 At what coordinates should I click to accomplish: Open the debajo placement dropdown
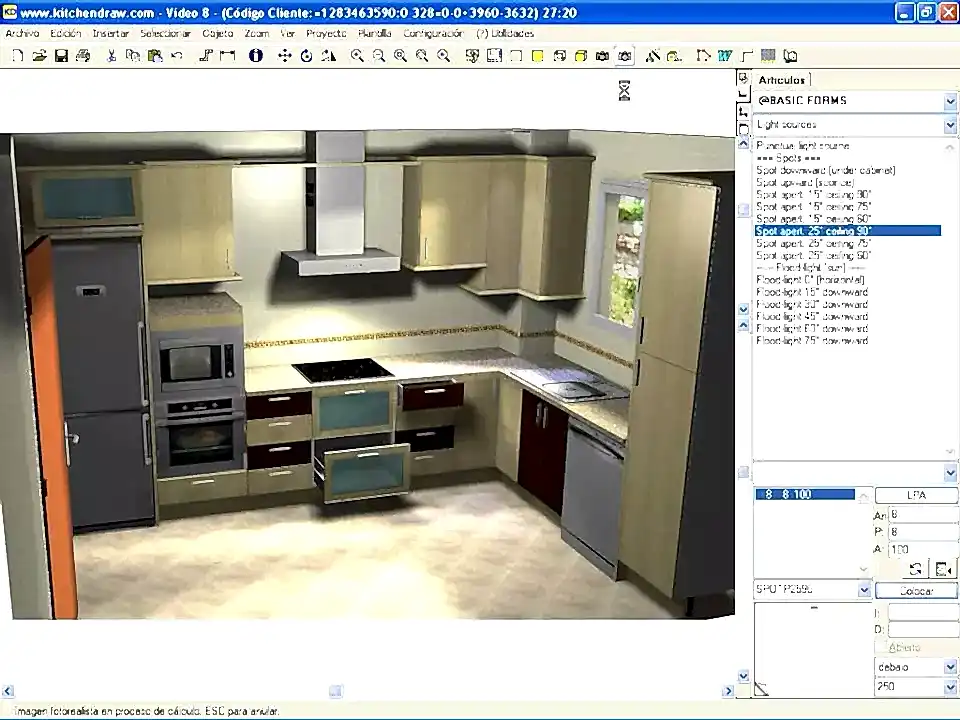tap(950, 667)
